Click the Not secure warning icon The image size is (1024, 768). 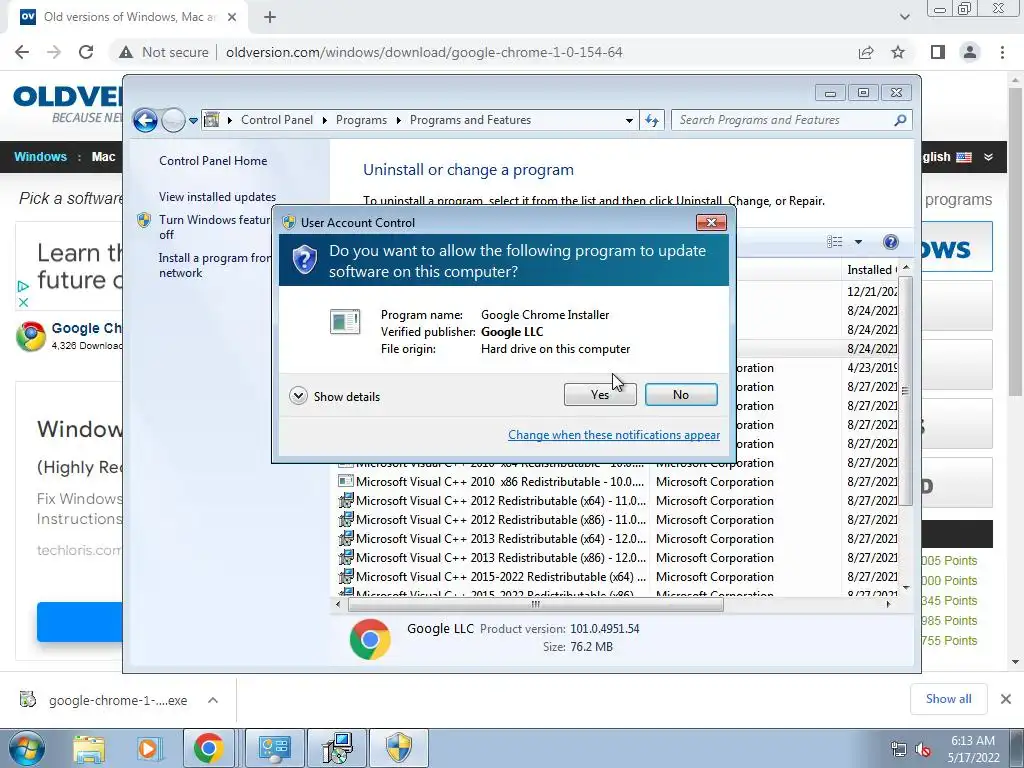125,52
